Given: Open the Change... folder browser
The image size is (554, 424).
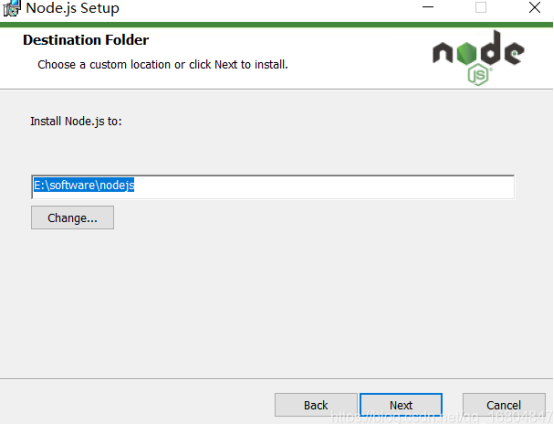Looking at the screenshot, I should click(72, 218).
